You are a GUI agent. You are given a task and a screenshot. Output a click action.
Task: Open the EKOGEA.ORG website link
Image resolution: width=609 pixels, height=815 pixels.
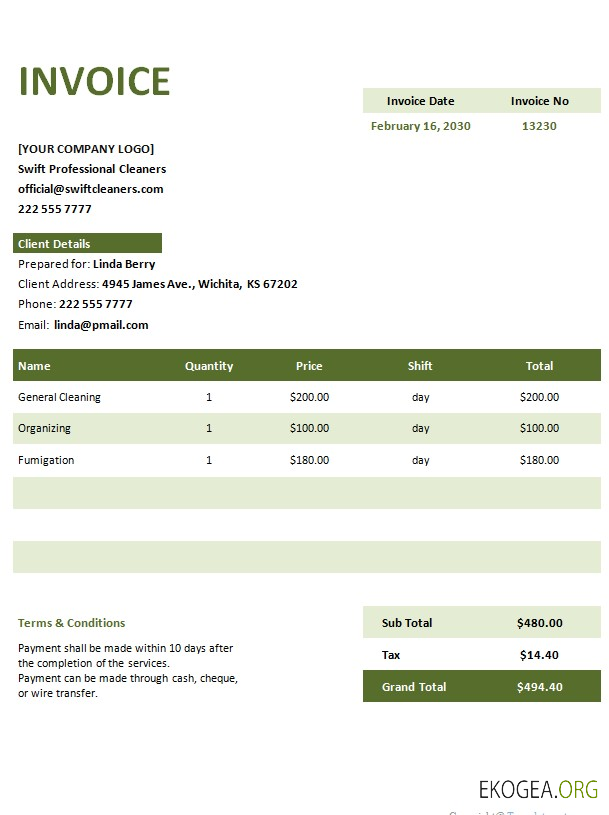coord(537,789)
